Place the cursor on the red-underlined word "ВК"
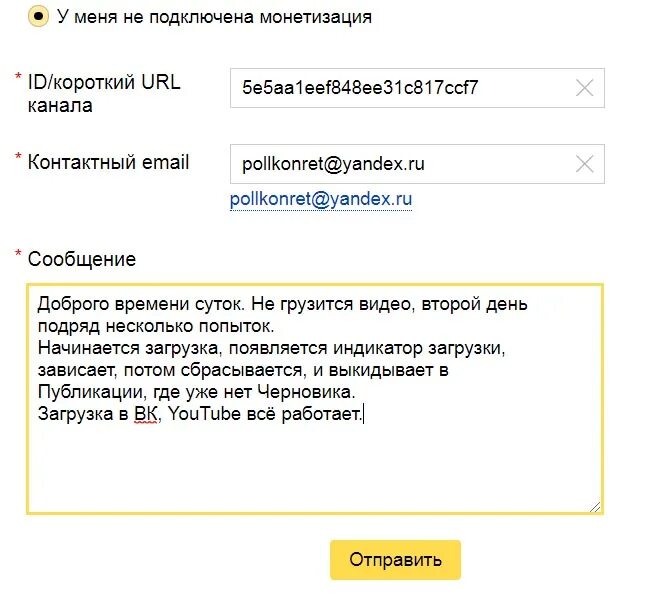Viewport: 650px width, 599px height. click(146, 414)
